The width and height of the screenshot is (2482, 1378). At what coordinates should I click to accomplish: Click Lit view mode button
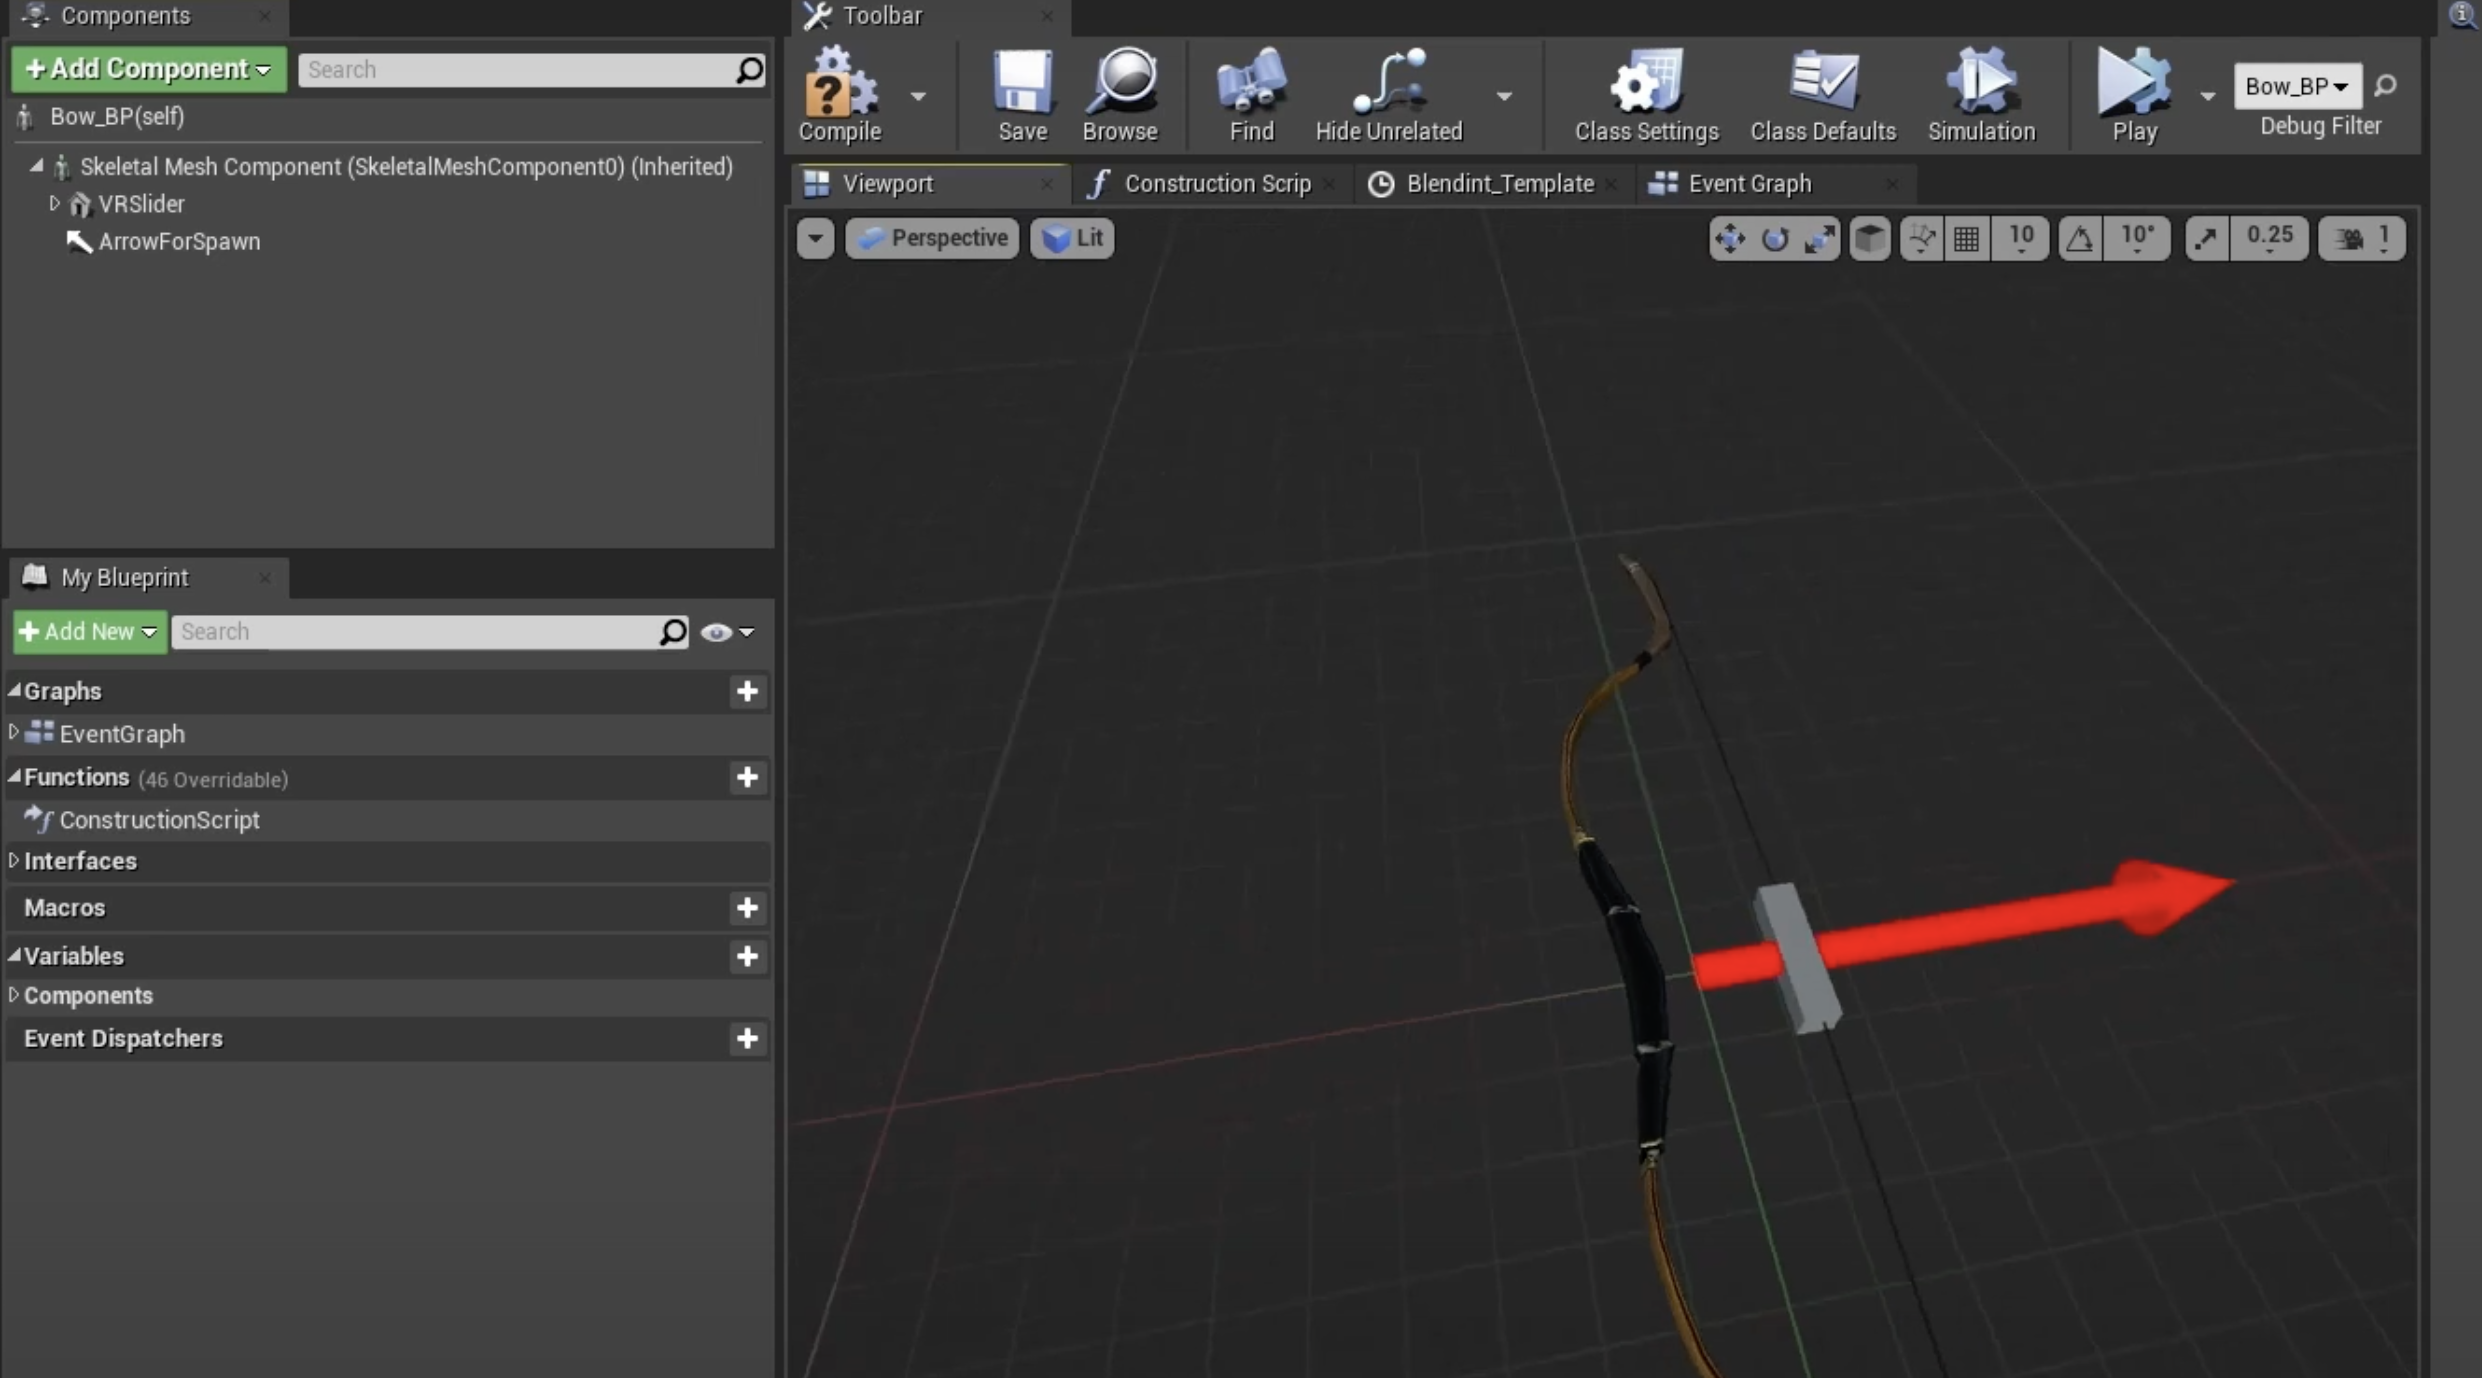click(x=1072, y=238)
